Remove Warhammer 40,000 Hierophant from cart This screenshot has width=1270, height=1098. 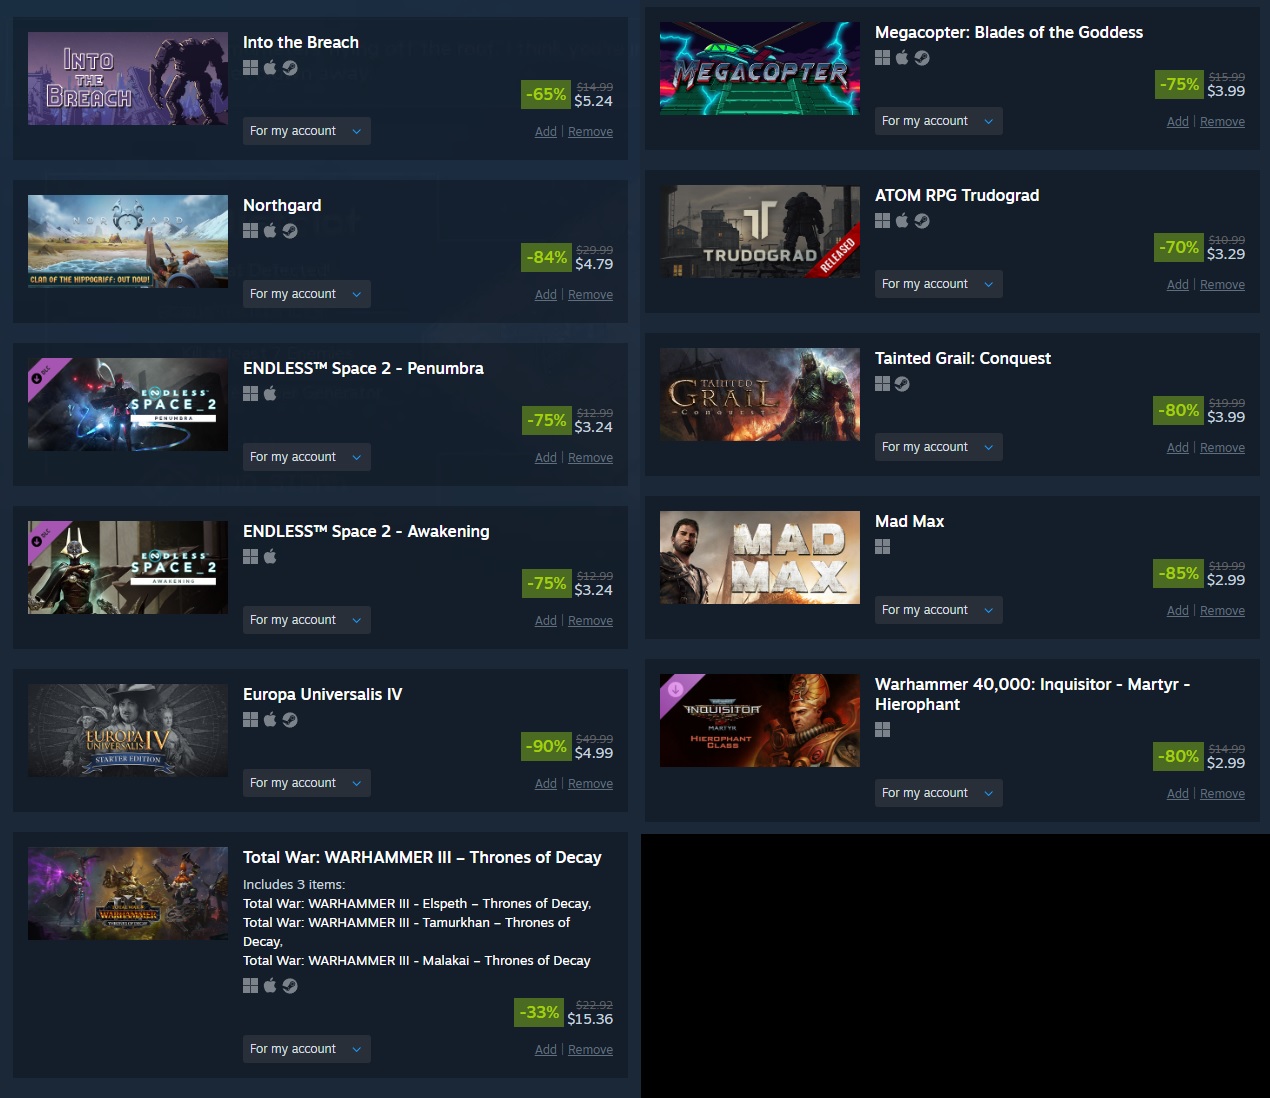(1222, 794)
